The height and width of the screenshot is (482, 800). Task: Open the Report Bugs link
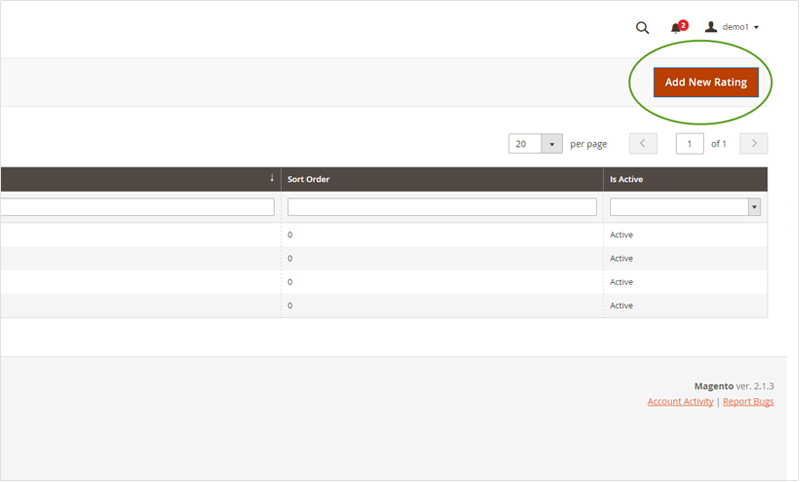tap(748, 402)
